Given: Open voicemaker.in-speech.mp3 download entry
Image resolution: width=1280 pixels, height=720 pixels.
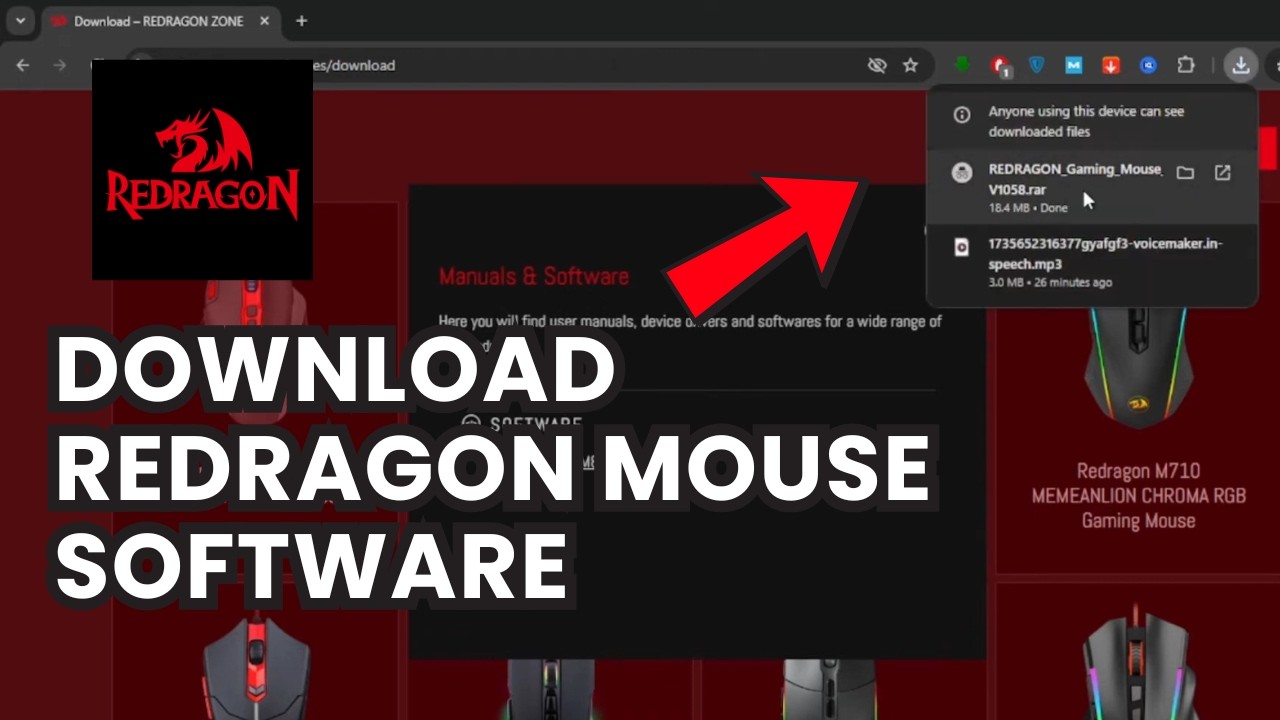Looking at the screenshot, I should [1092, 262].
